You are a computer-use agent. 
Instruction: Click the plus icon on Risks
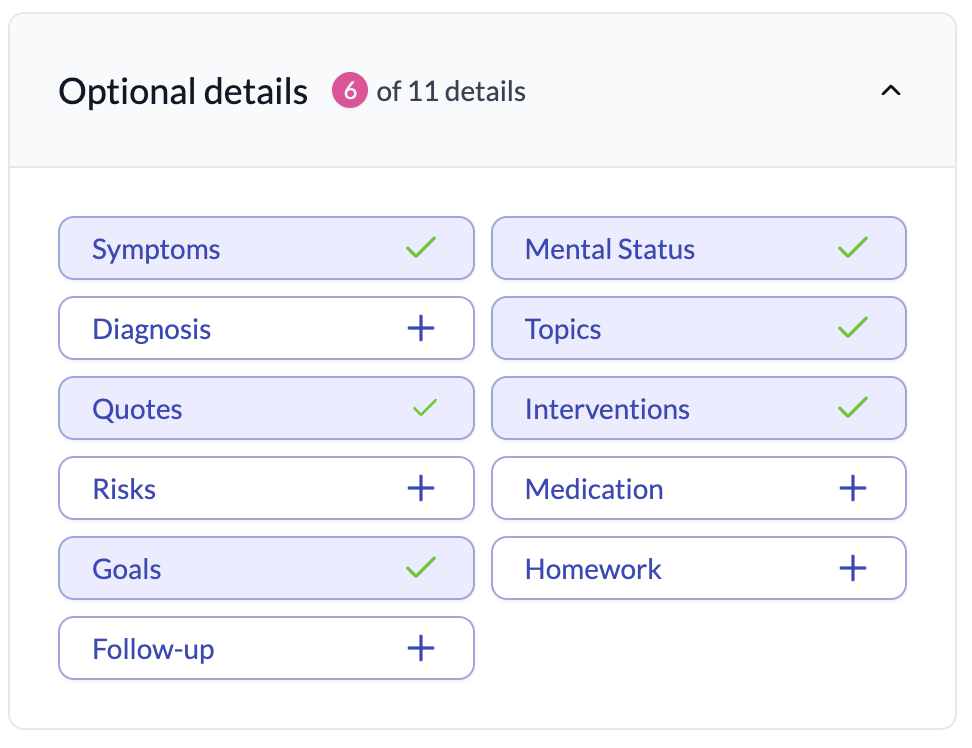pyautogui.click(x=421, y=488)
